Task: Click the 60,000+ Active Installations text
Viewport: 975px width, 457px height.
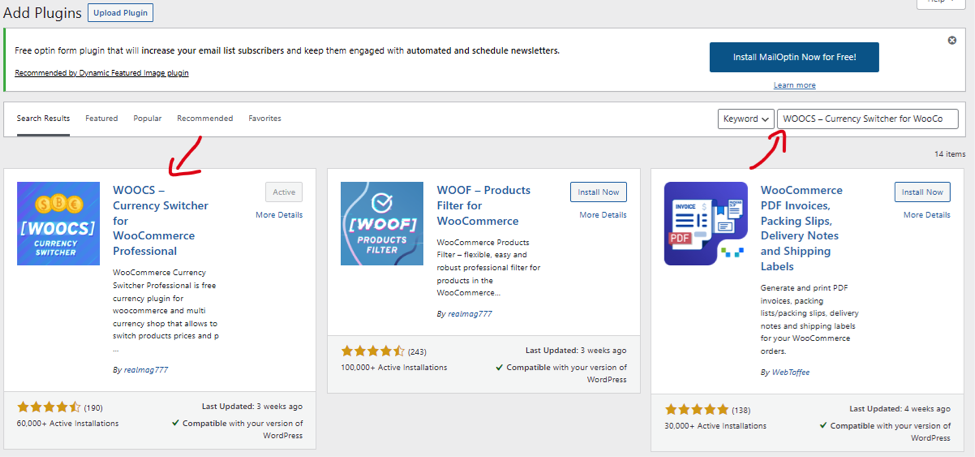Action: tap(68, 423)
